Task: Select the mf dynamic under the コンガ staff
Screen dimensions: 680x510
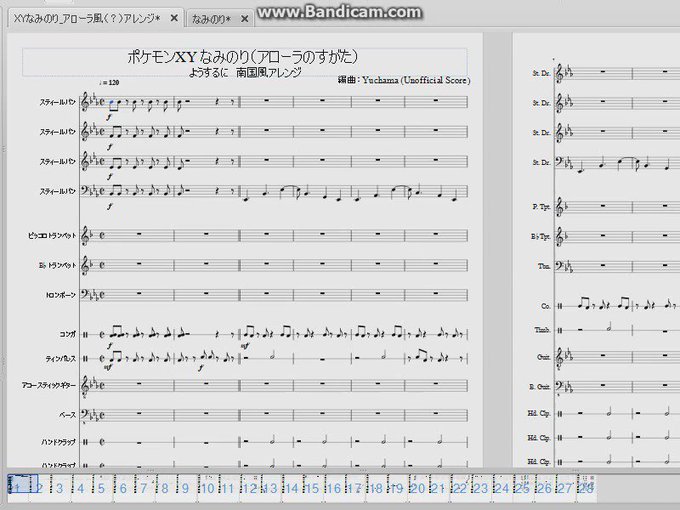Action: pyautogui.click(x=245, y=346)
